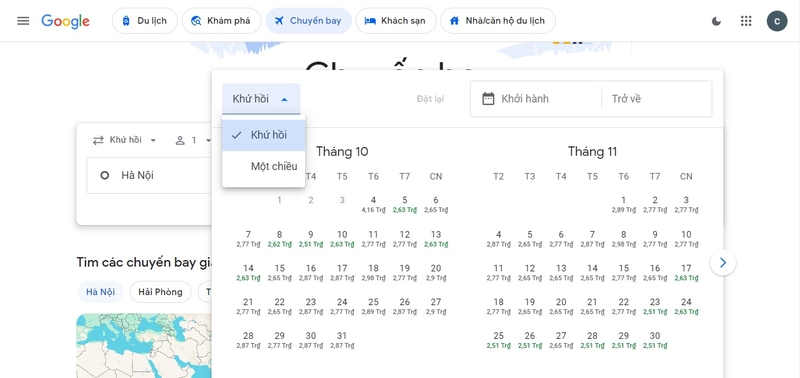The width and height of the screenshot is (800, 378).
Task: Select October 6 priced 2,65 Trđ
Action: (436, 204)
